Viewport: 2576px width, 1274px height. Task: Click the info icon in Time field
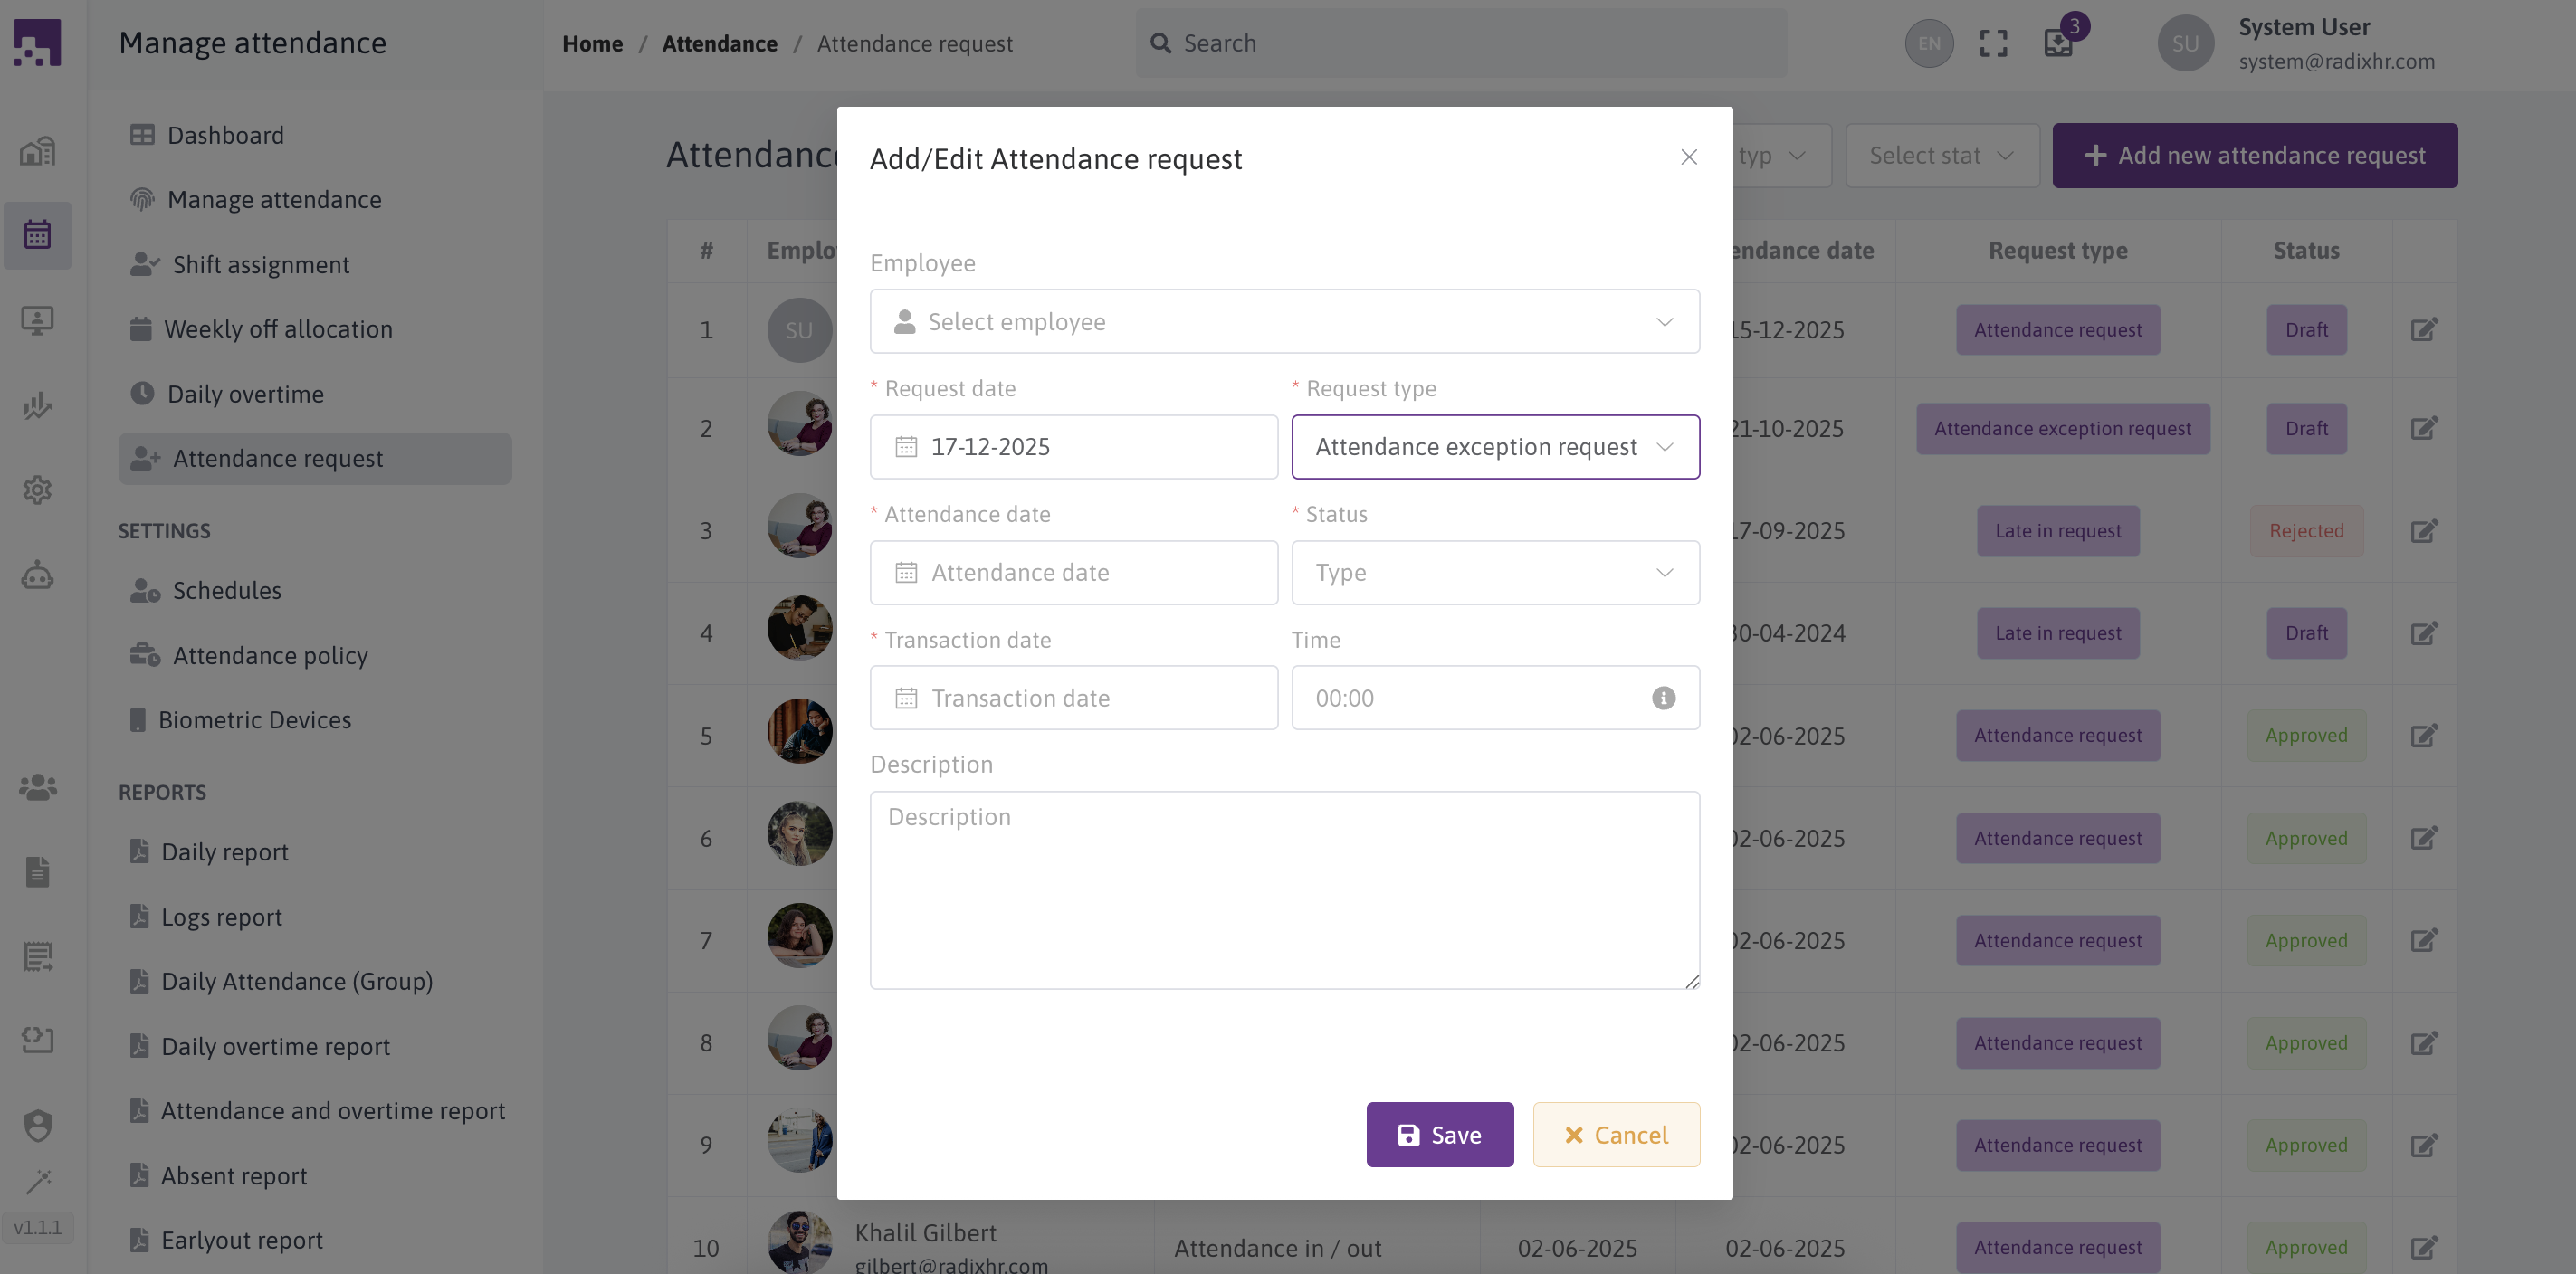tap(1663, 698)
